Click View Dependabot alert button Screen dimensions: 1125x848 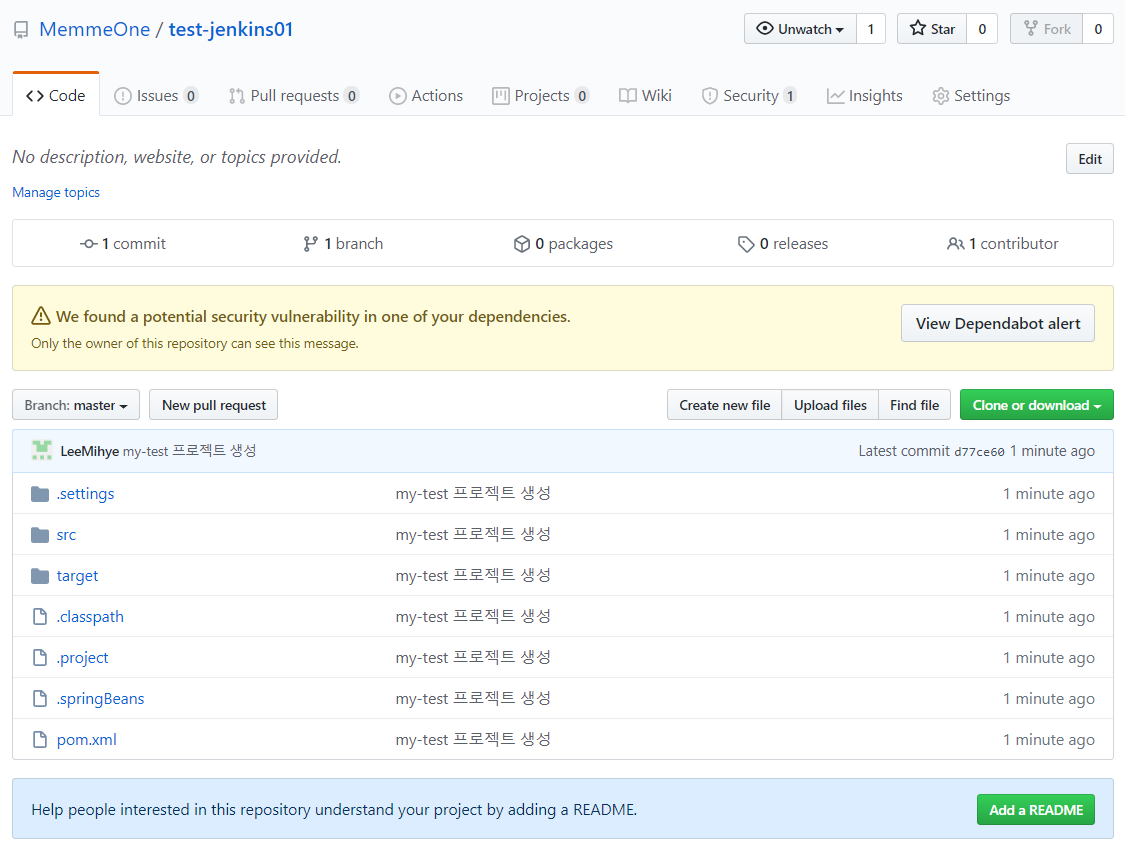997,324
